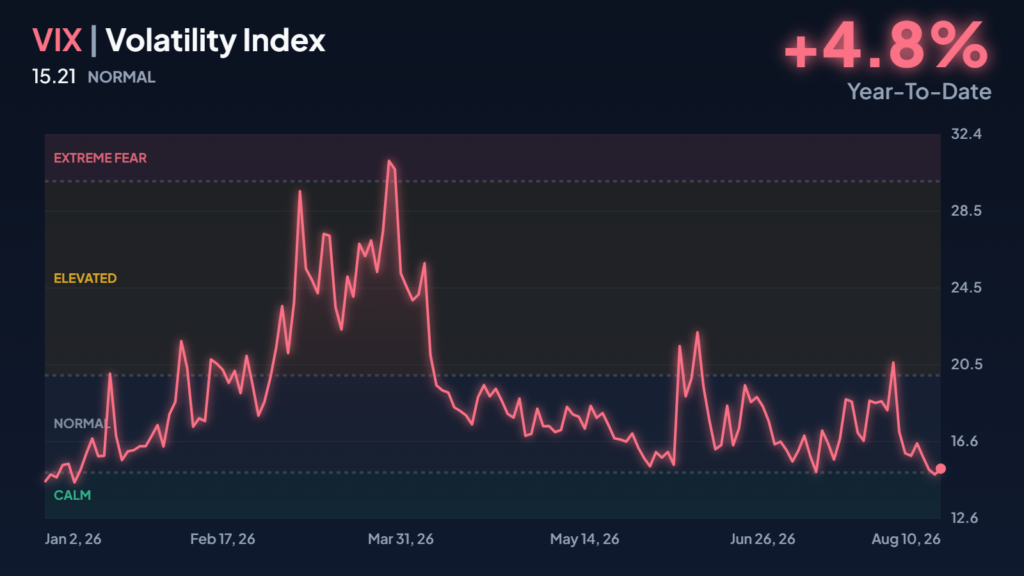Click the VIX ticker label
This screenshot has height=576, width=1024.
coord(57,40)
